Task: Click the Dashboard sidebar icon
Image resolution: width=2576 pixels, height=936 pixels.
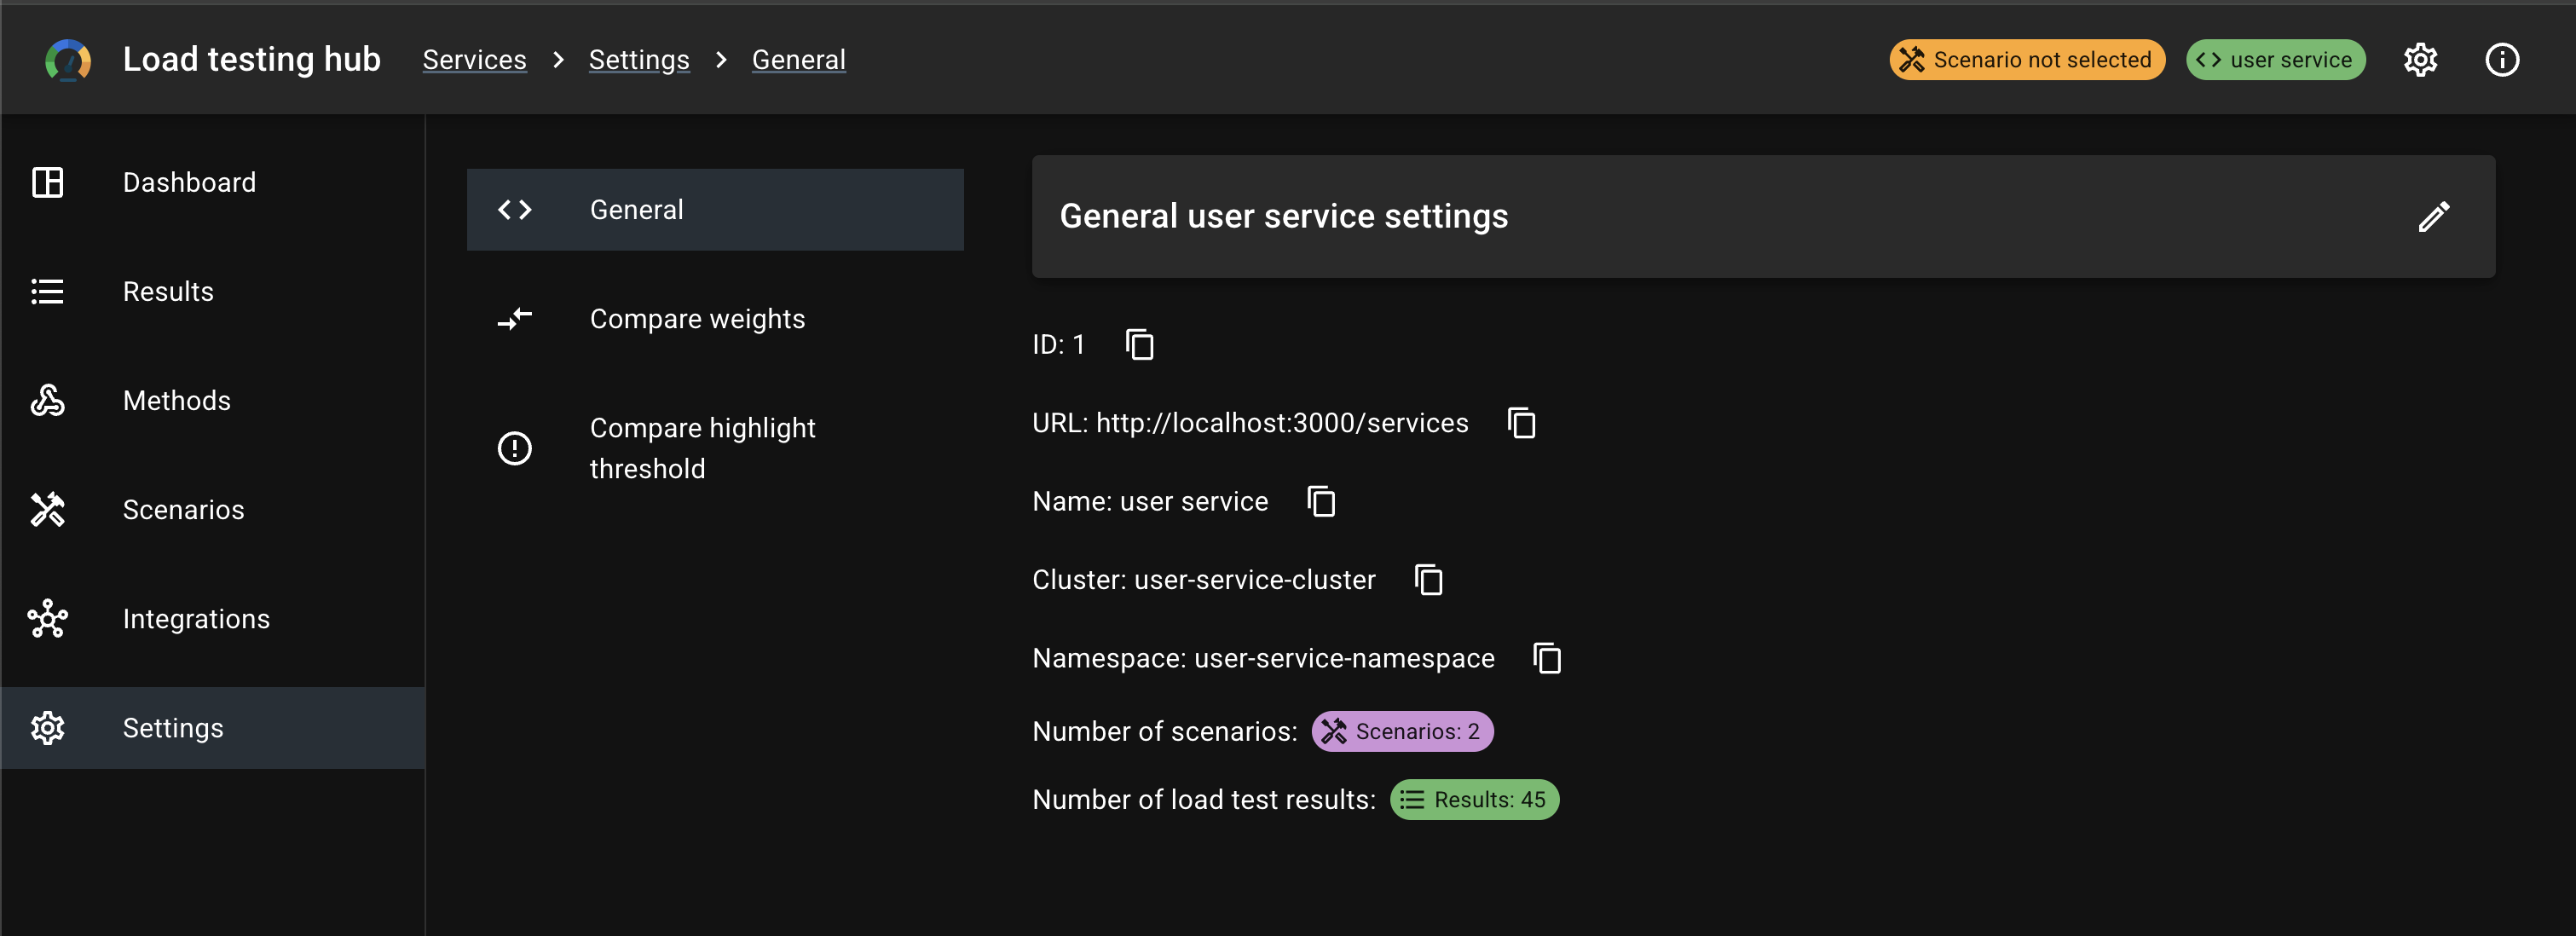Action: tap(47, 182)
